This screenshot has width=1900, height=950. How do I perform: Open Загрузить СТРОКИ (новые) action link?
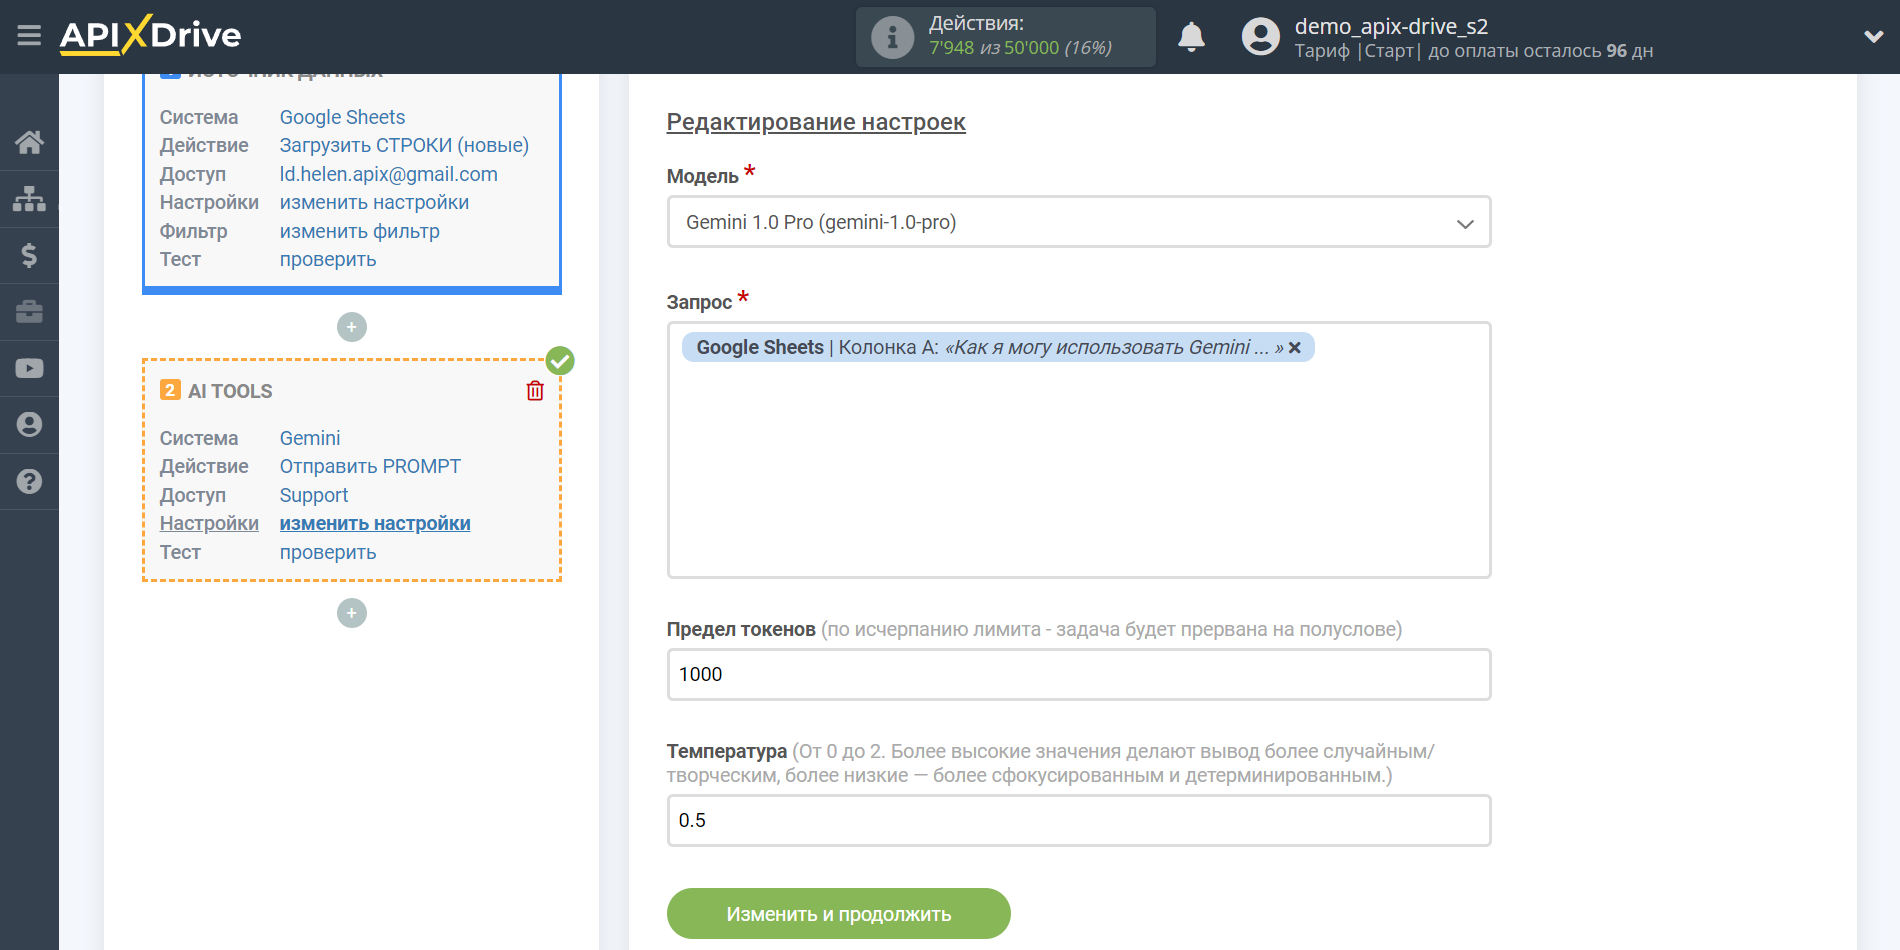tap(404, 145)
